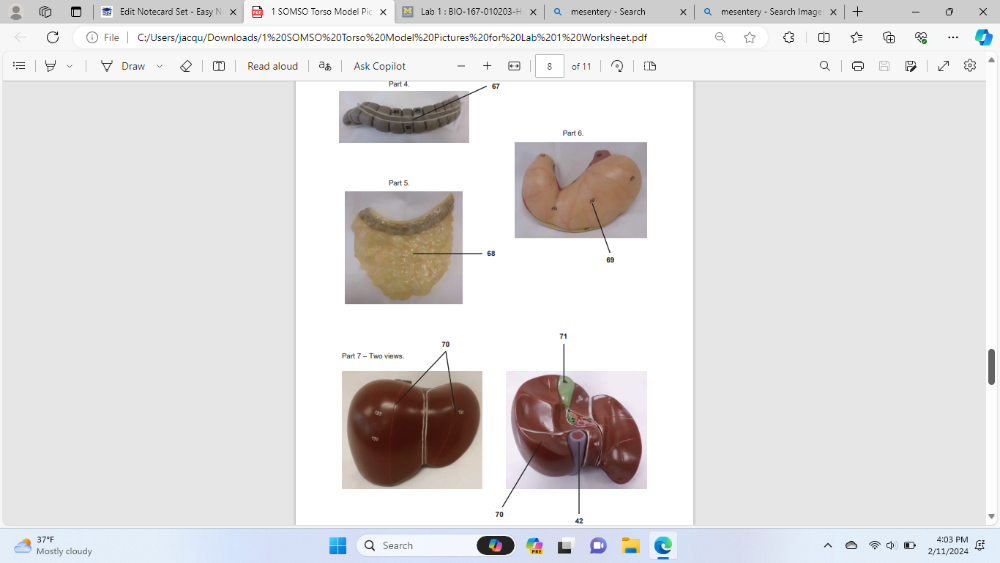Click the Rotate page icon
Image resolution: width=1000 pixels, height=563 pixels.
pyautogui.click(x=617, y=66)
